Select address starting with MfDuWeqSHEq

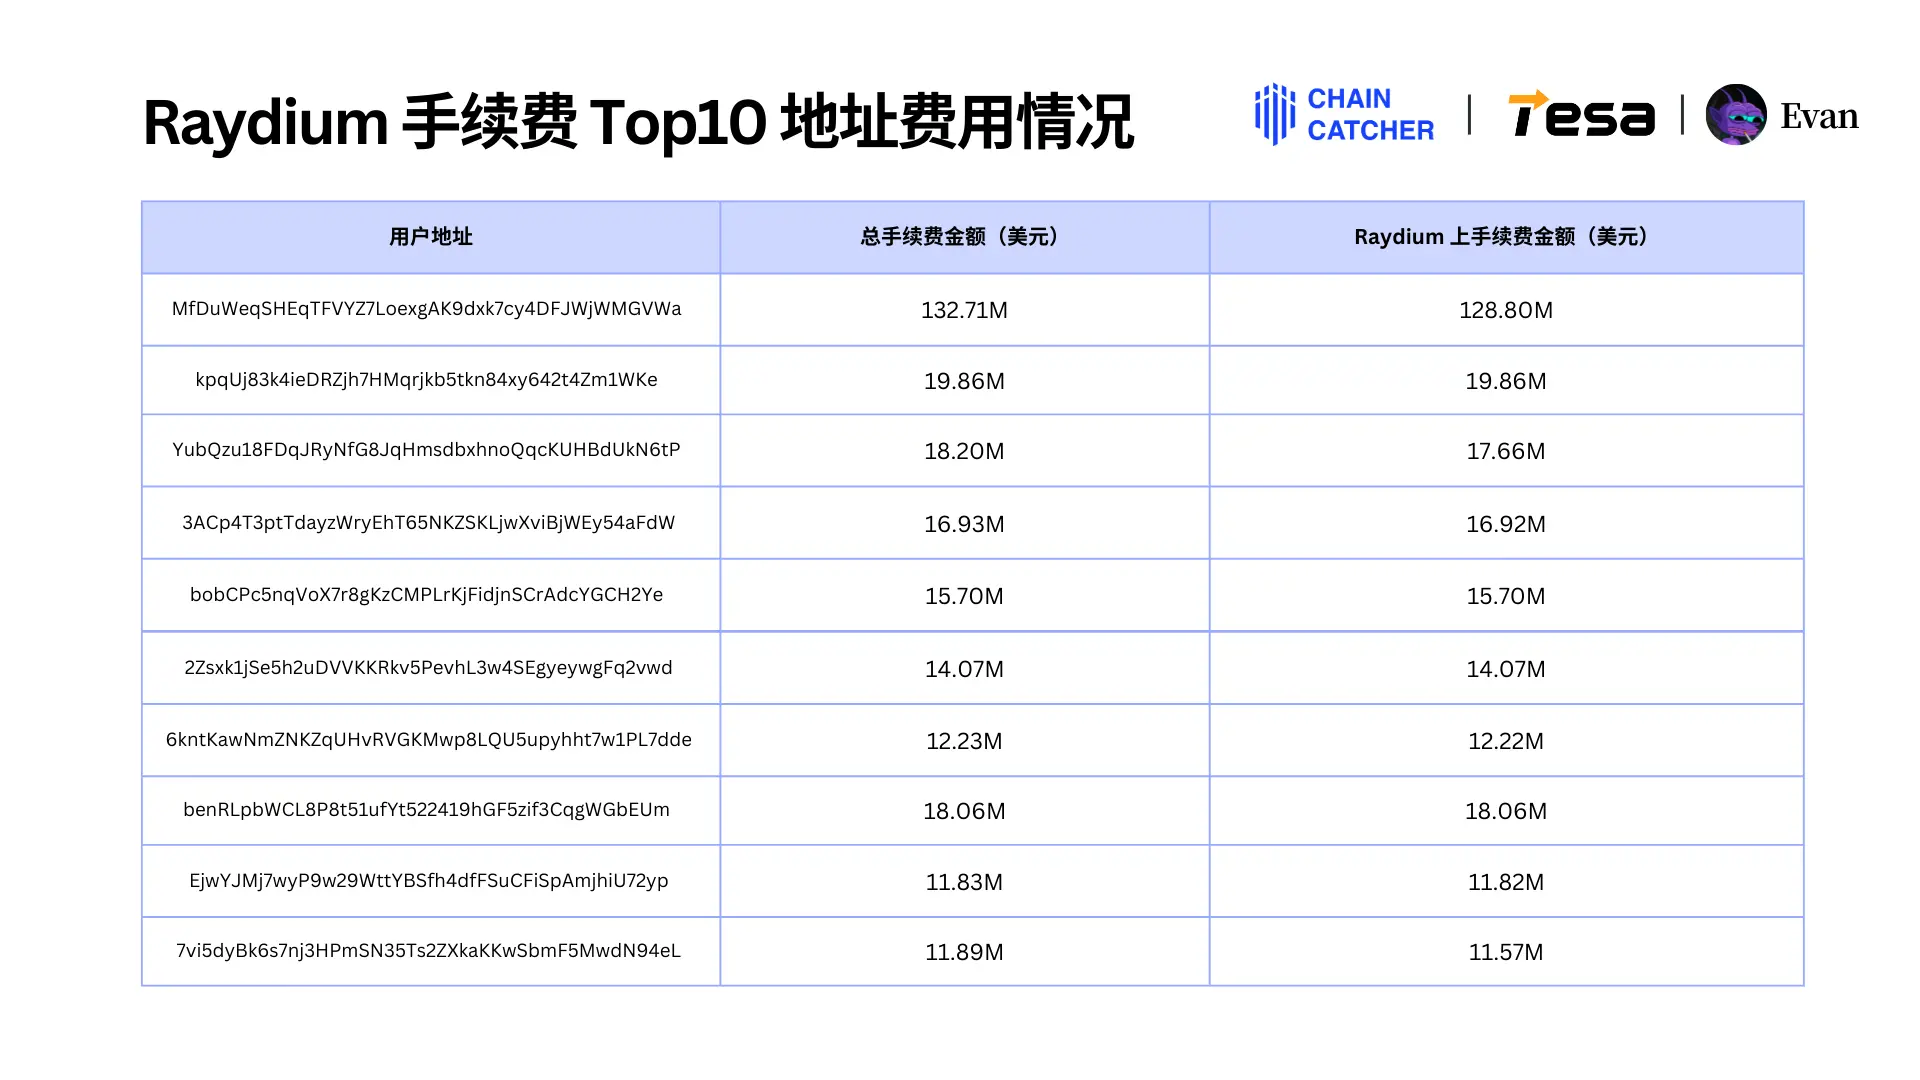(x=430, y=310)
